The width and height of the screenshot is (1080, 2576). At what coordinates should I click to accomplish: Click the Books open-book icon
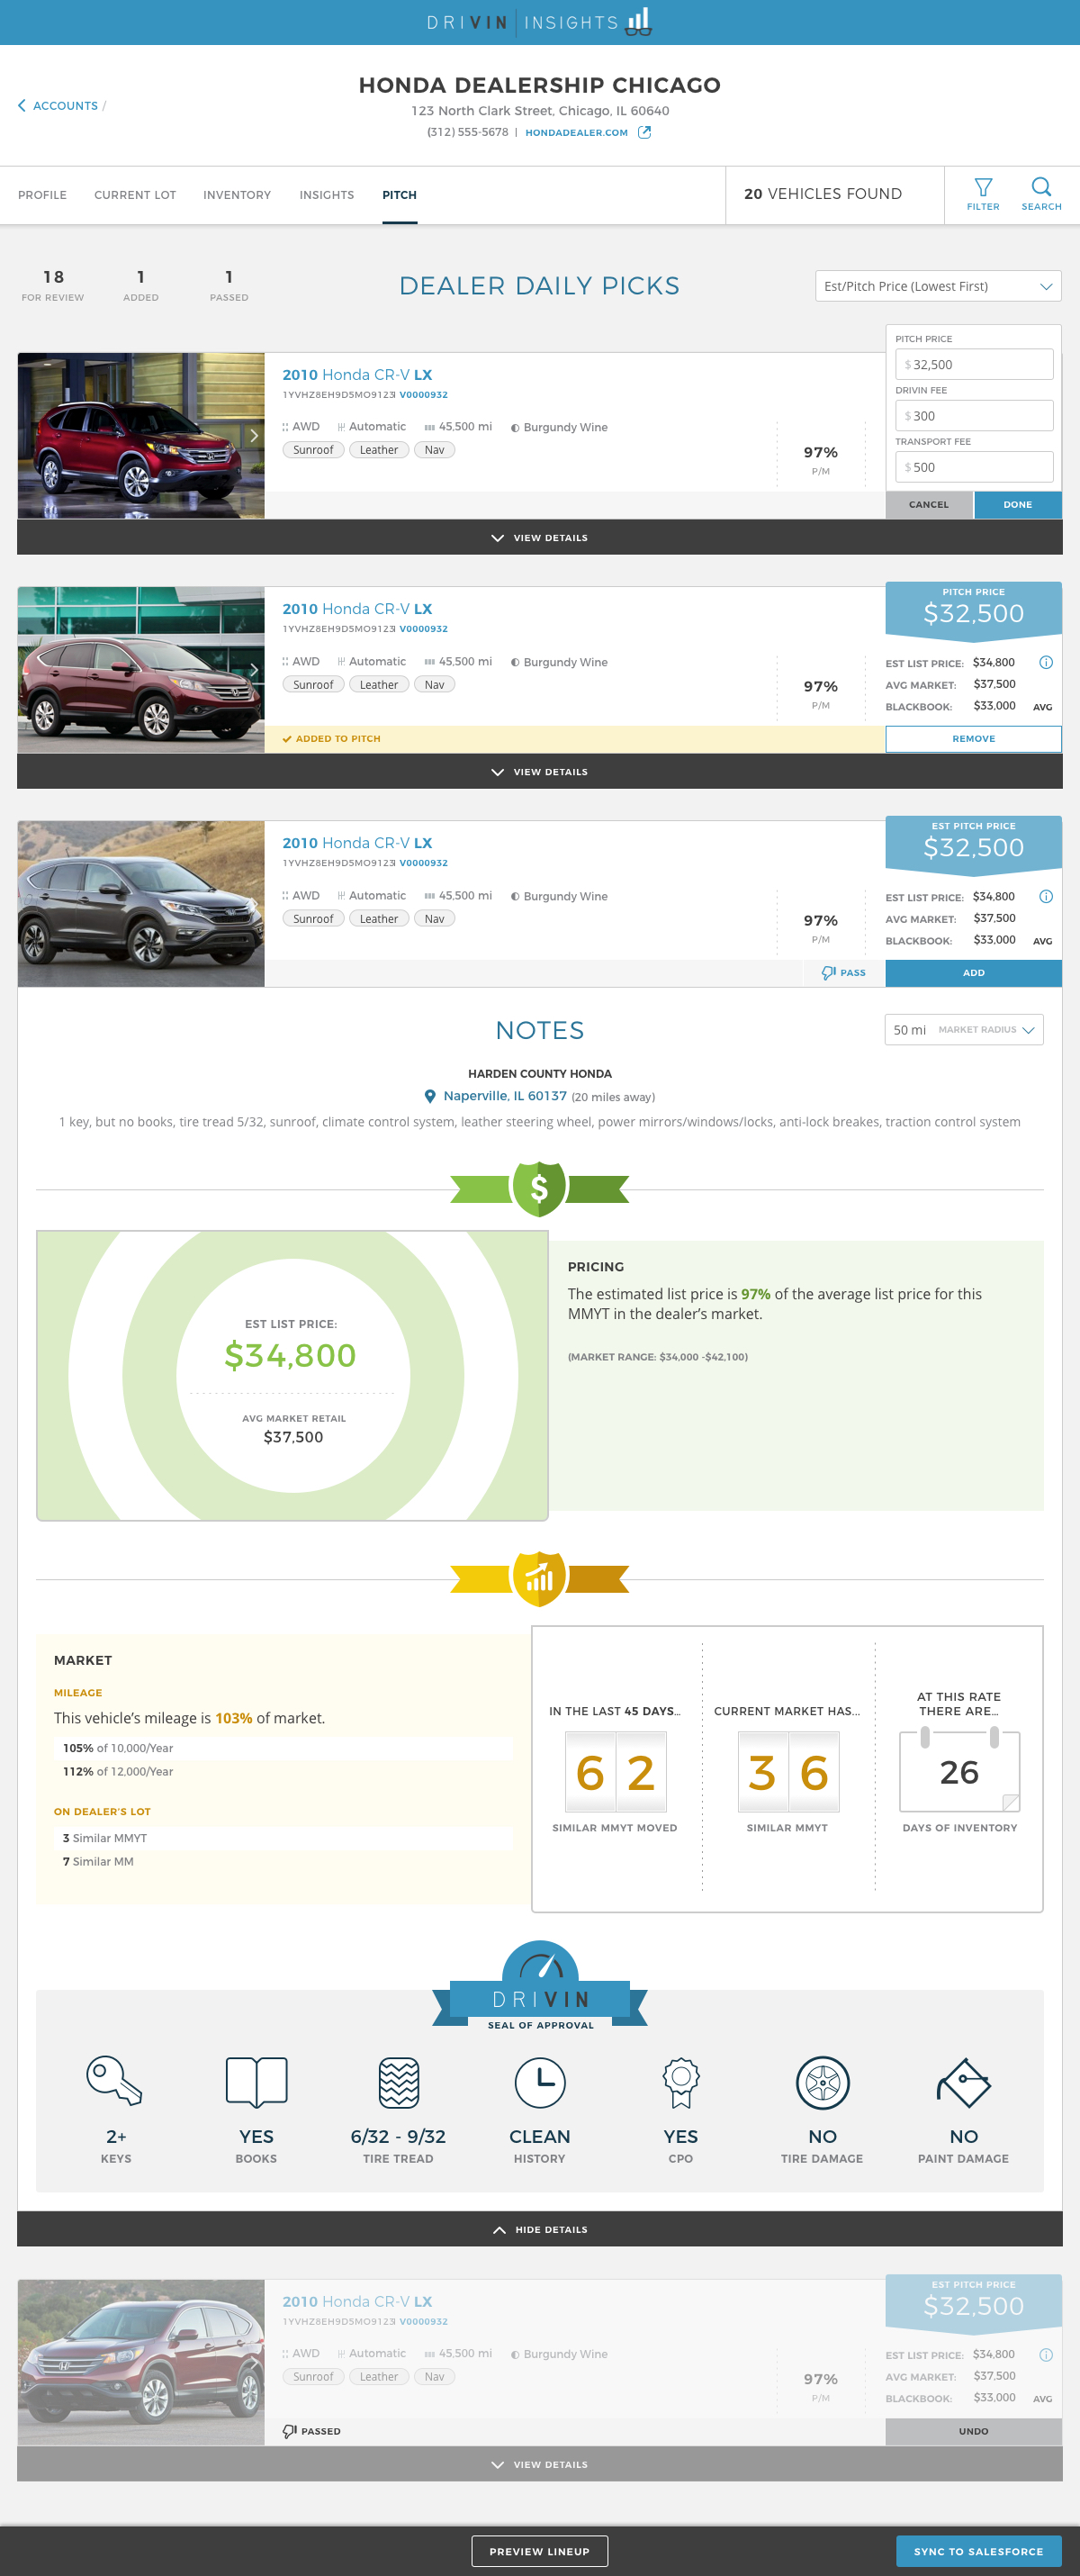[x=257, y=2082]
